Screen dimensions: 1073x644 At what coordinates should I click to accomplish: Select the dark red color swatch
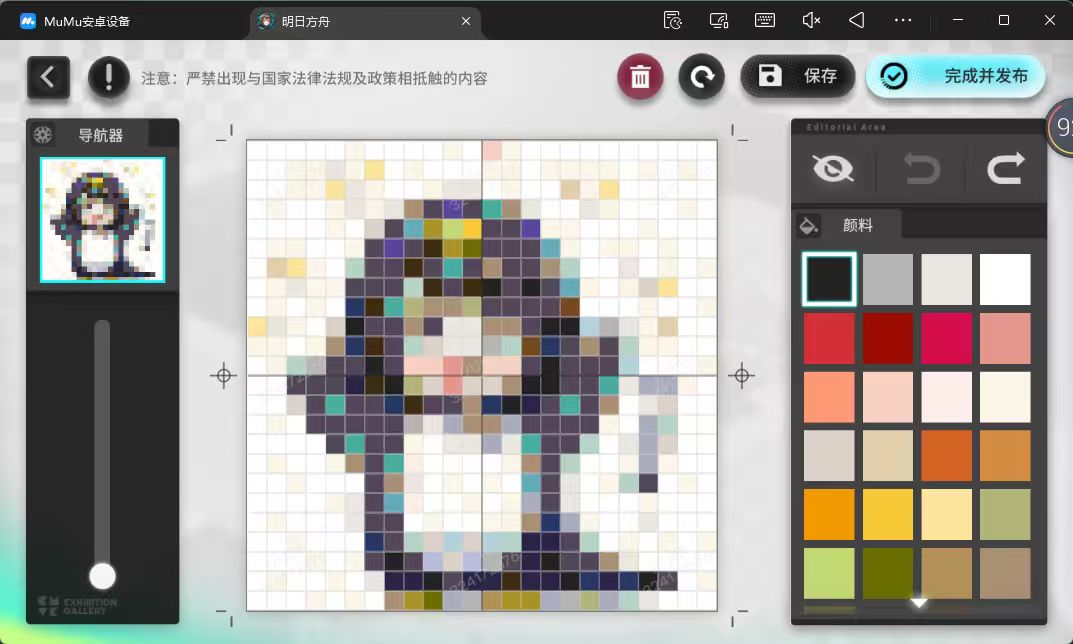[888, 338]
